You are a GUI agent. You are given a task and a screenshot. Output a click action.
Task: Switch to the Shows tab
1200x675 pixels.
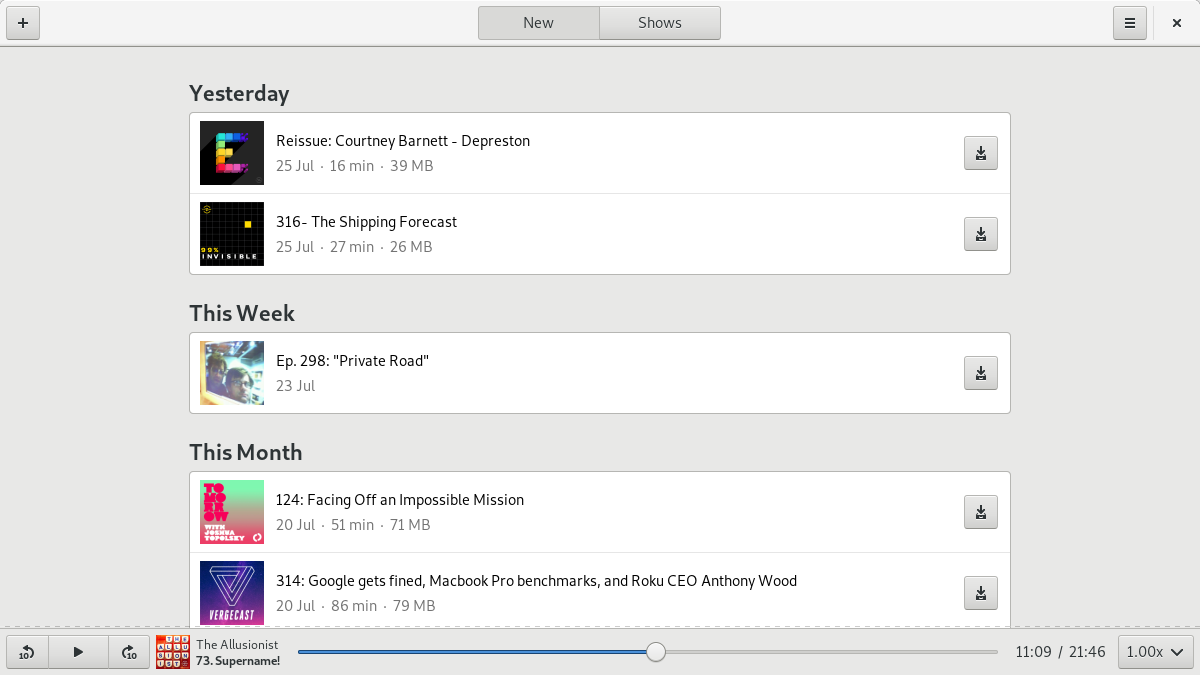660,23
